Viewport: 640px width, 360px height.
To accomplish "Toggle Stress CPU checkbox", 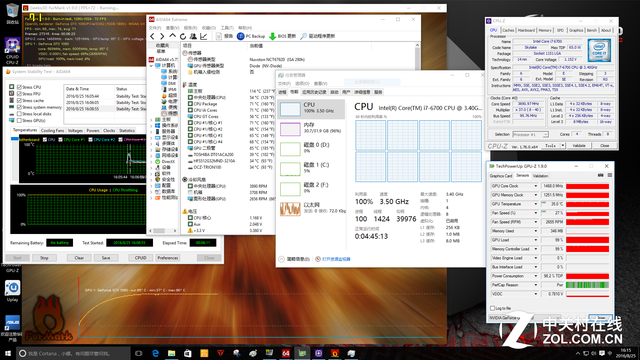I will (x=19, y=87).
